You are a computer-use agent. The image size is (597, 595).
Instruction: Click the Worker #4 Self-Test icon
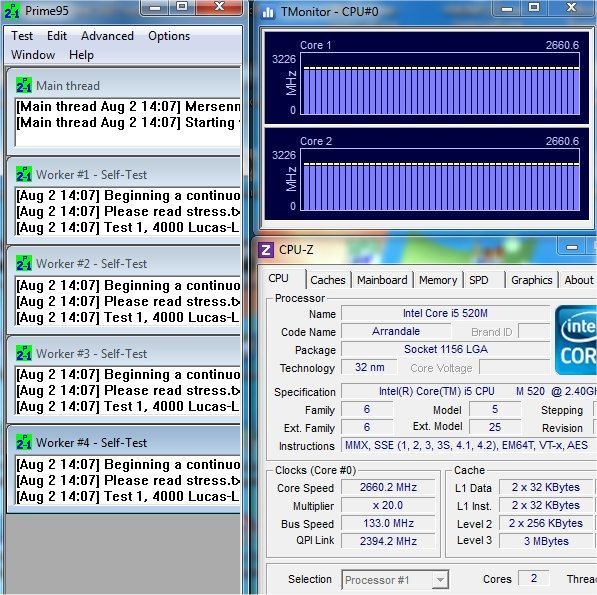click(x=24, y=442)
